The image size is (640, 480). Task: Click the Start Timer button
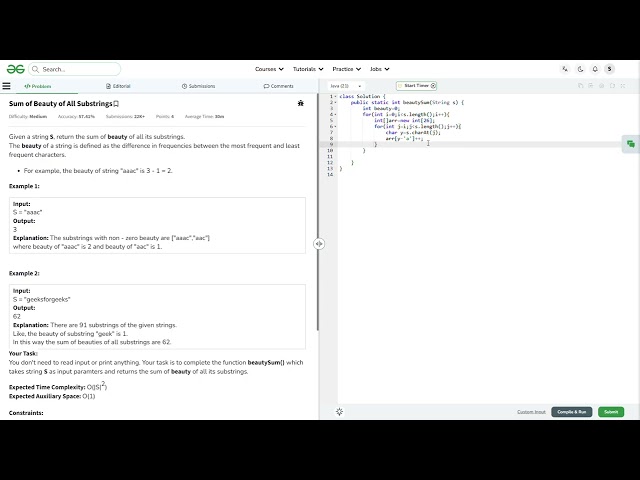(416, 86)
